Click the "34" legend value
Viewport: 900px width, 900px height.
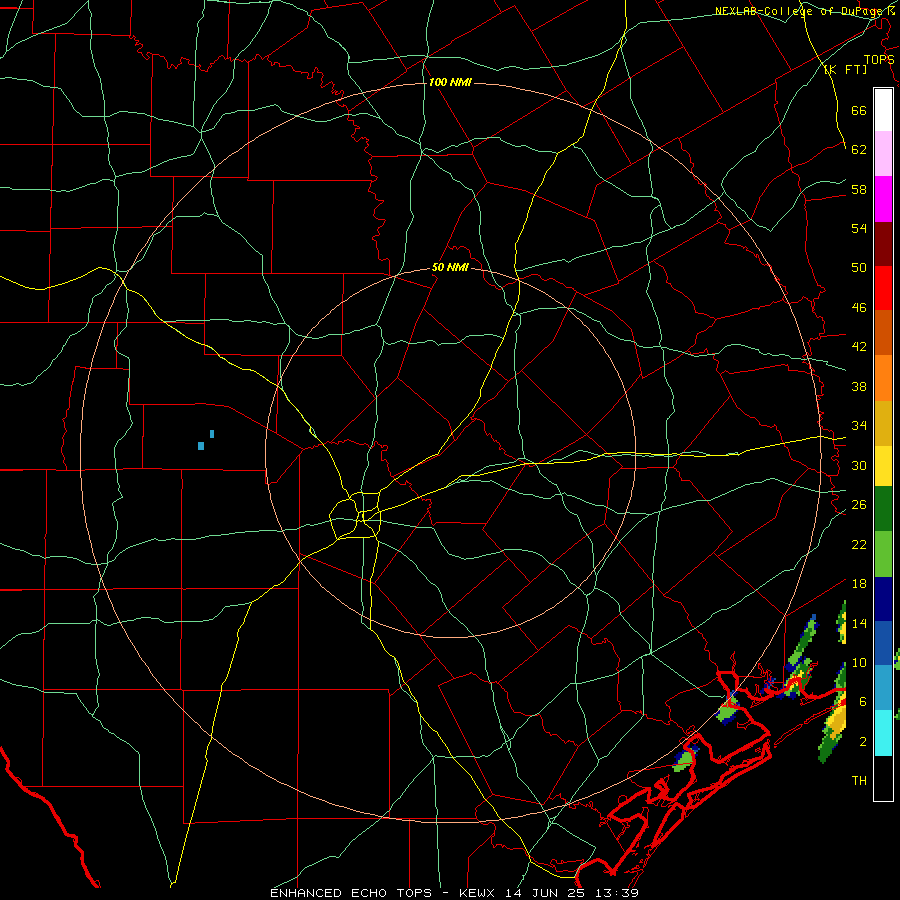coord(859,426)
